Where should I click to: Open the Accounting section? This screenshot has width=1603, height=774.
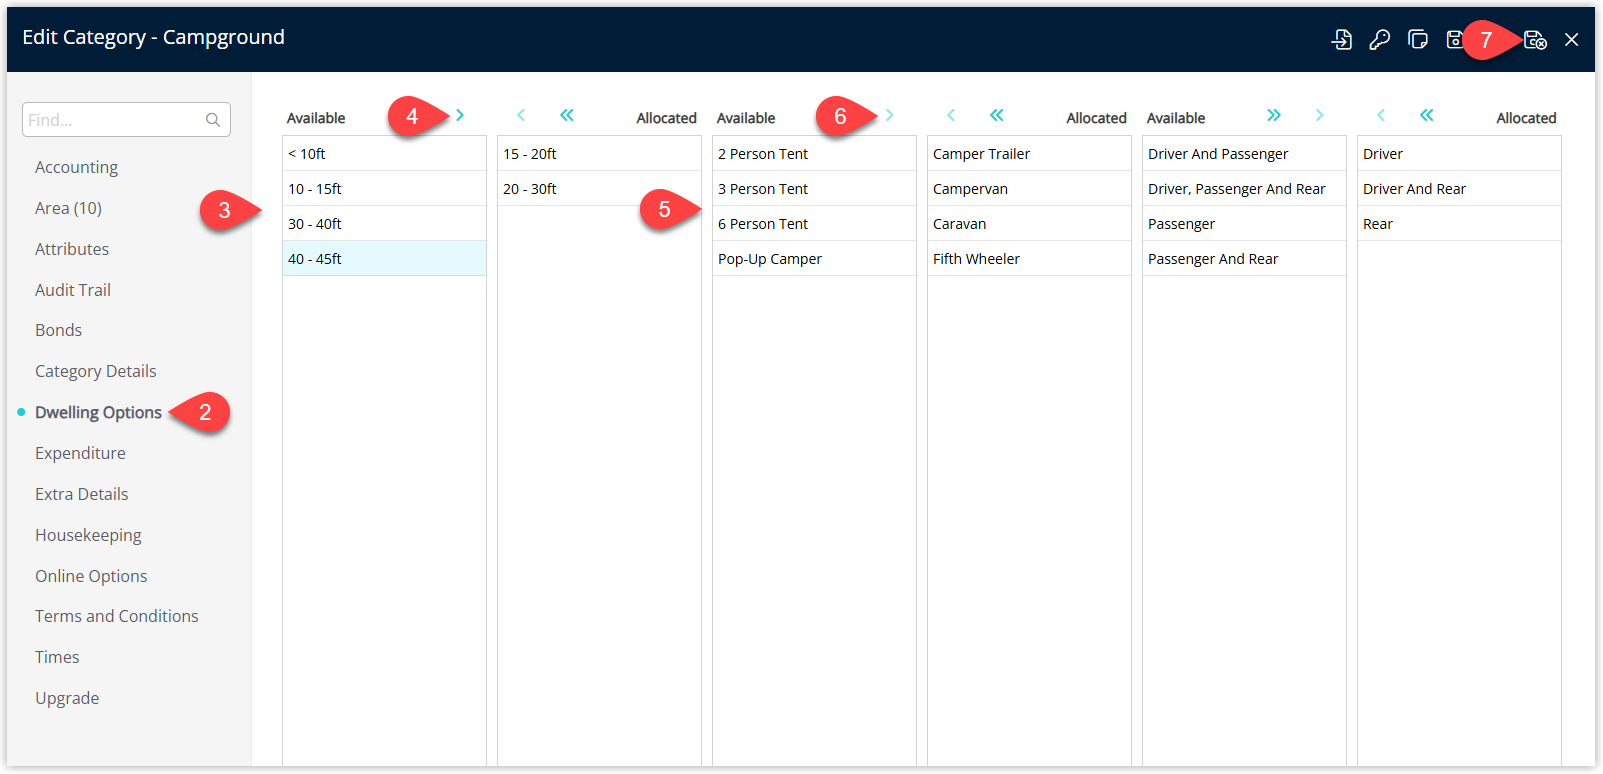coord(76,167)
